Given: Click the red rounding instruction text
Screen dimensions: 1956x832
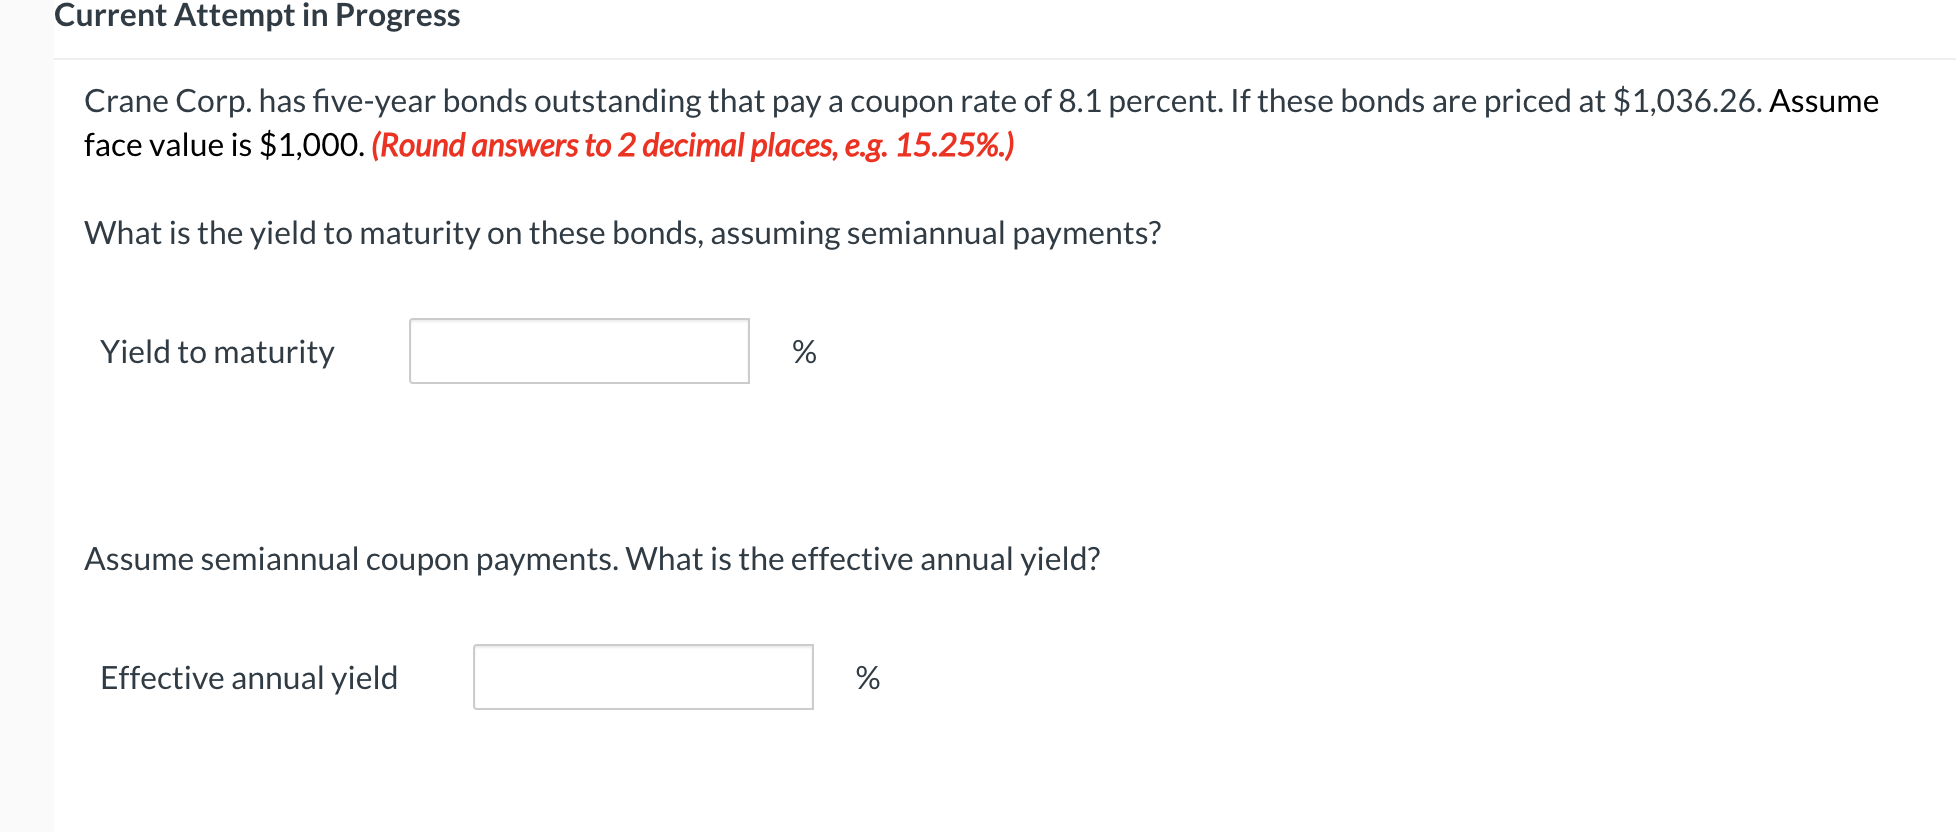Looking at the screenshot, I should click(693, 146).
